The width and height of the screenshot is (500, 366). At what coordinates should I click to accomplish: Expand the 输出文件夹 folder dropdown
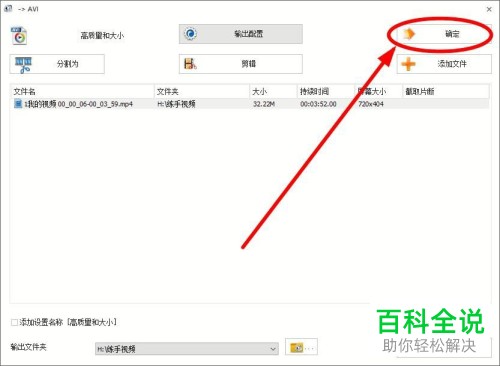click(x=273, y=349)
